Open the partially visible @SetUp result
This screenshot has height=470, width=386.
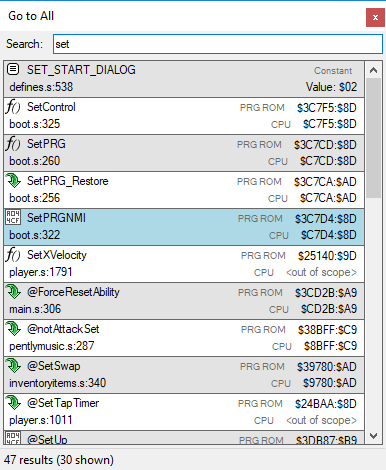point(184,438)
